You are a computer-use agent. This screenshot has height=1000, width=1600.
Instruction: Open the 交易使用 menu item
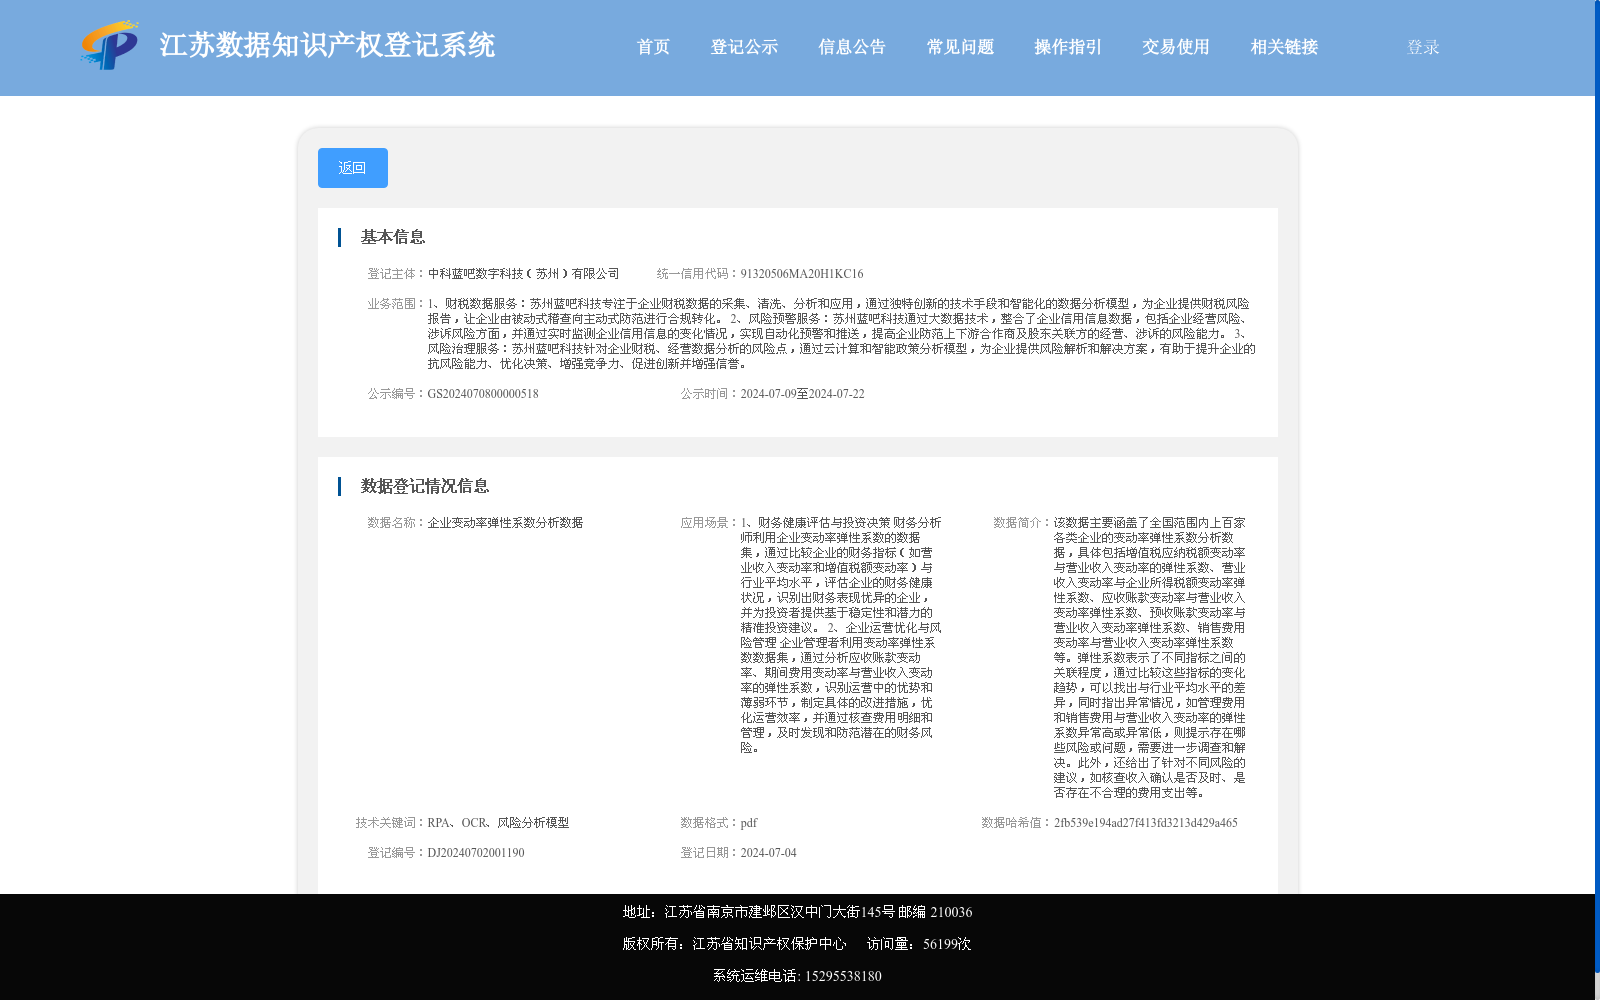coord(1176,47)
